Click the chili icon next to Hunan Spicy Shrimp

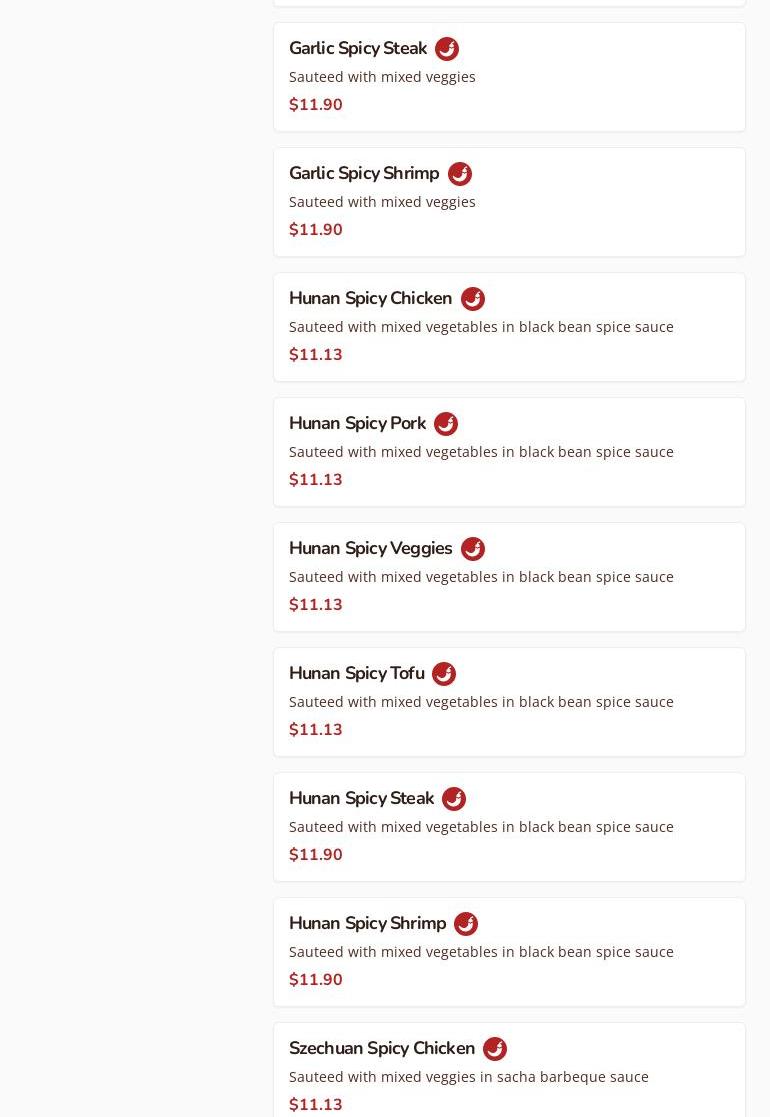coord(466,924)
